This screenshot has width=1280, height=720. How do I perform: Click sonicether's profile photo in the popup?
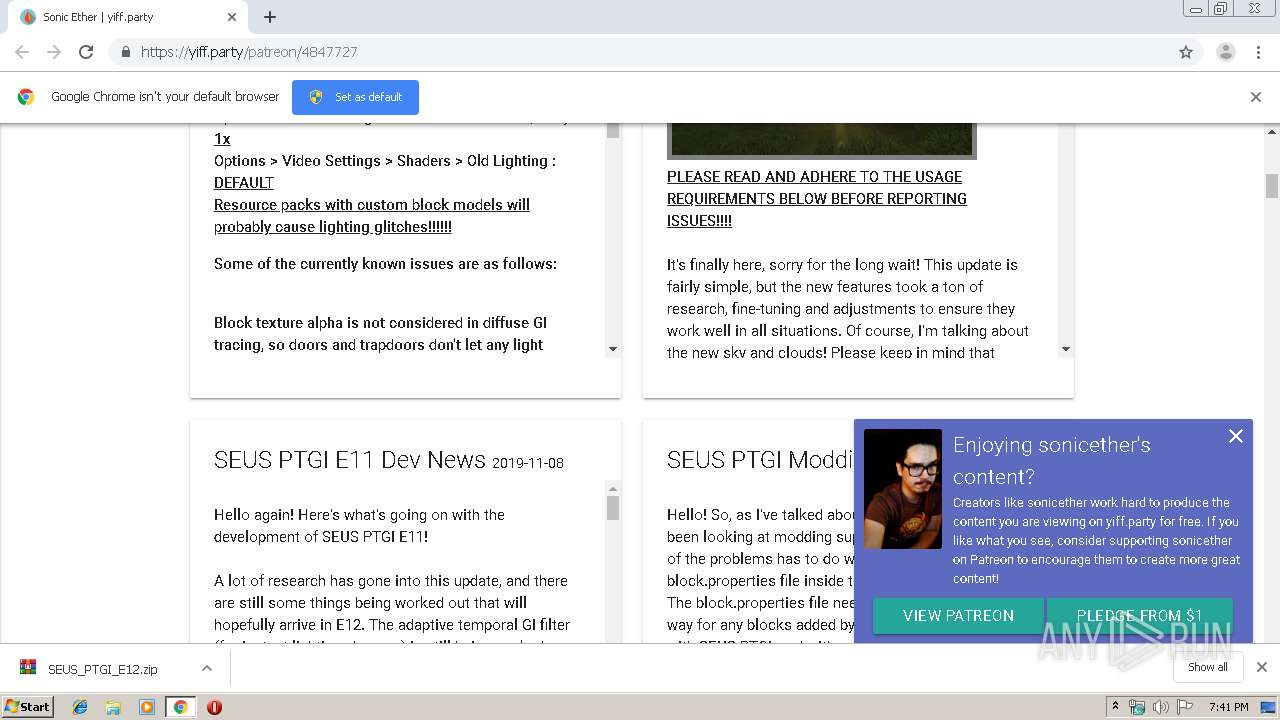903,489
